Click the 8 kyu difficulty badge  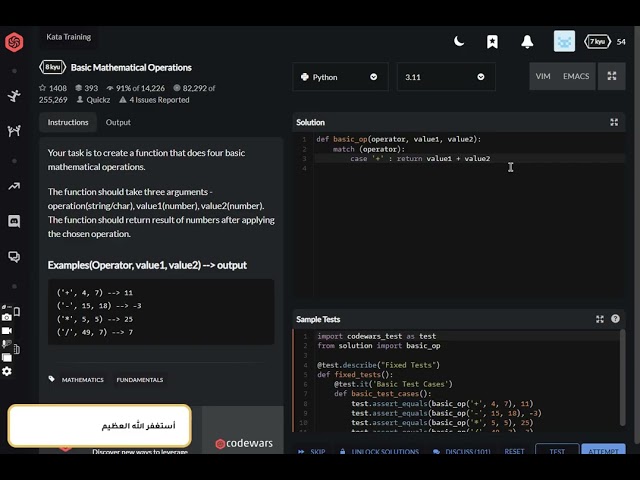pos(52,67)
